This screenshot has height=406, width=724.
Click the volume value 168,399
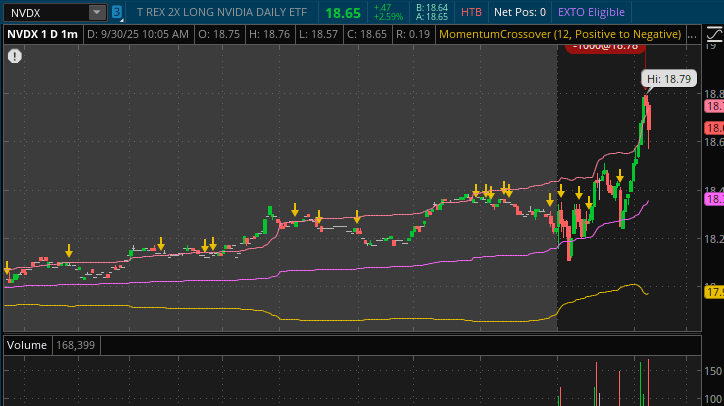click(75, 345)
